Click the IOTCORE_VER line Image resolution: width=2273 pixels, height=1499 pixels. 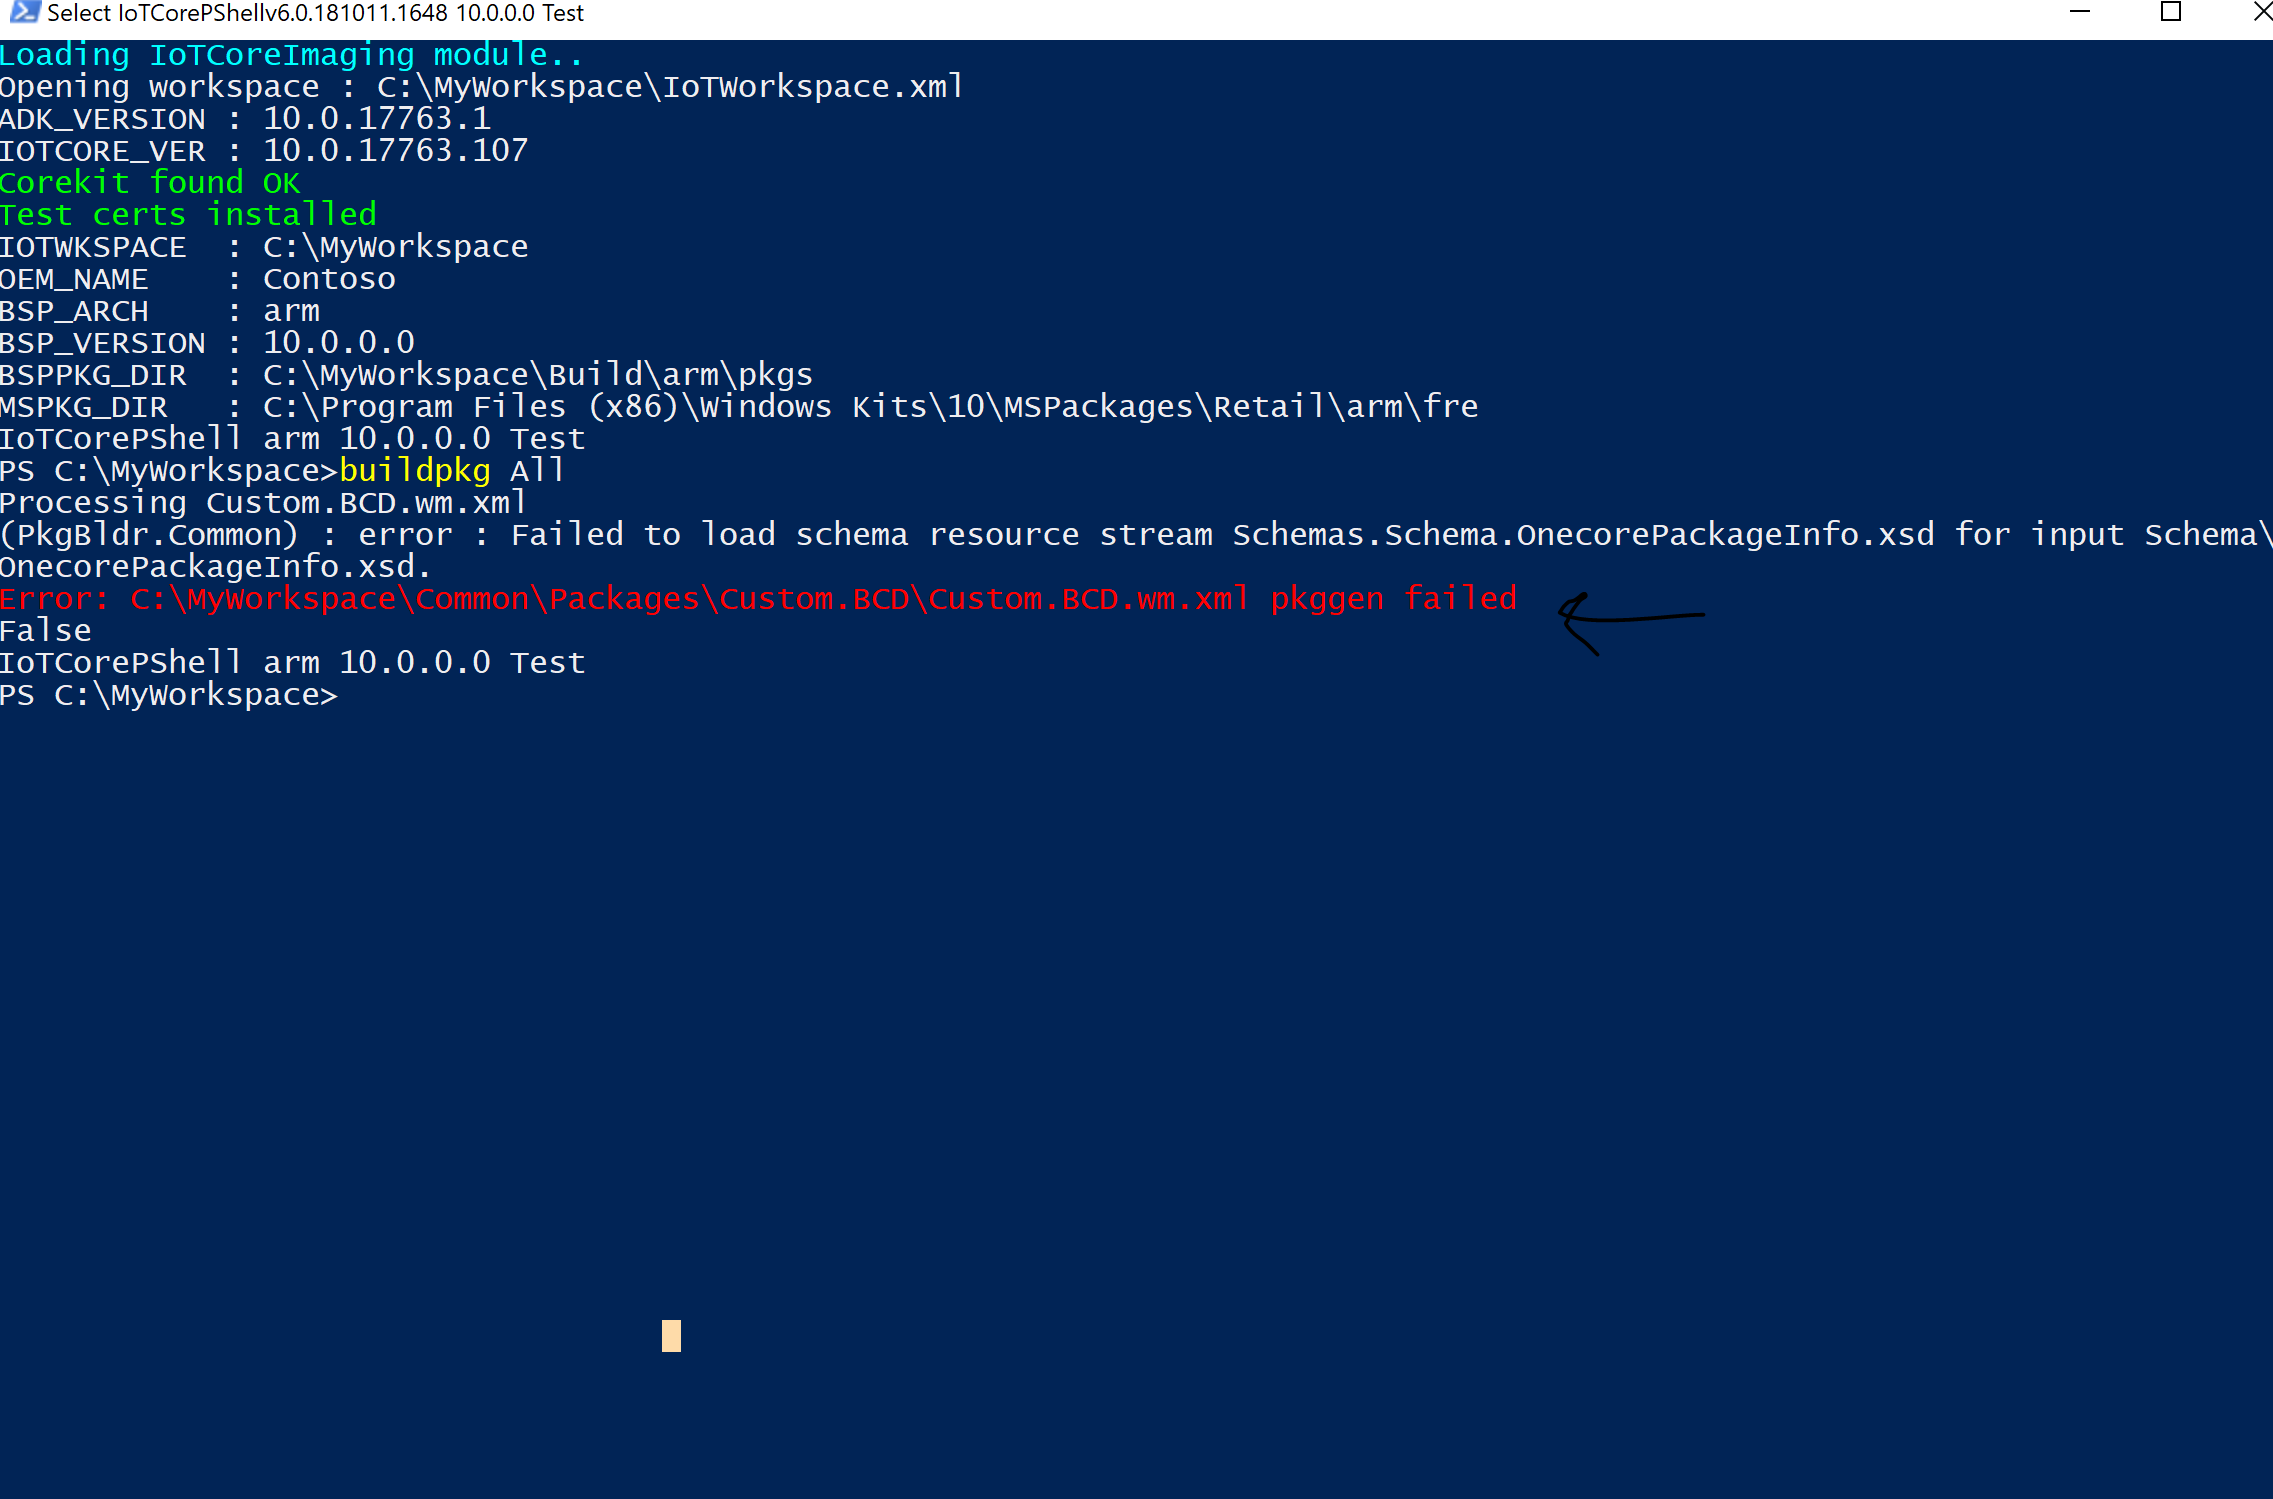(265, 150)
